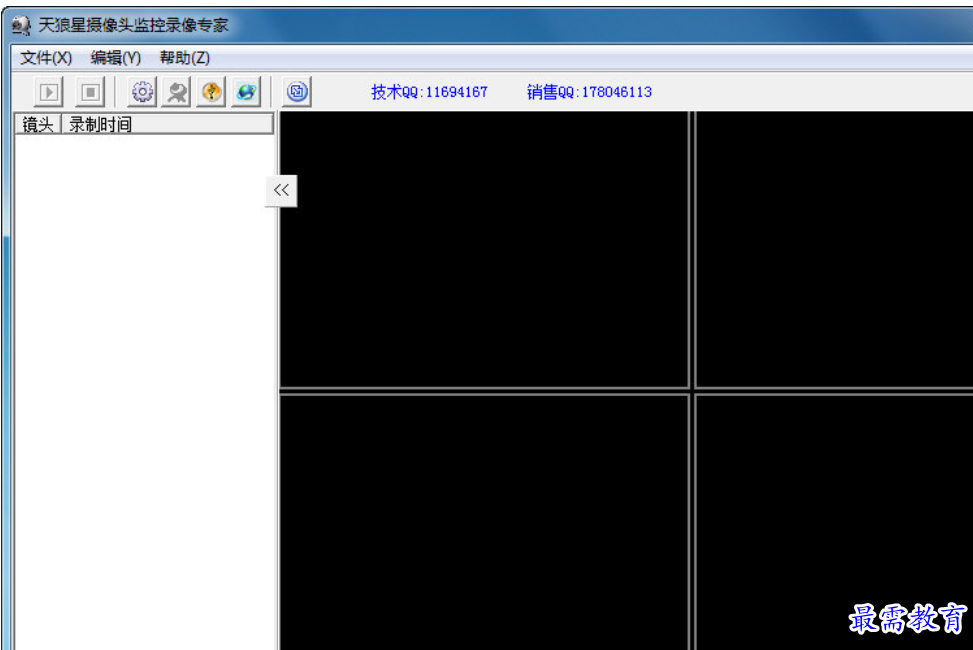Collapse the side panel with the << button
The height and width of the screenshot is (650, 973).
(281, 191)
